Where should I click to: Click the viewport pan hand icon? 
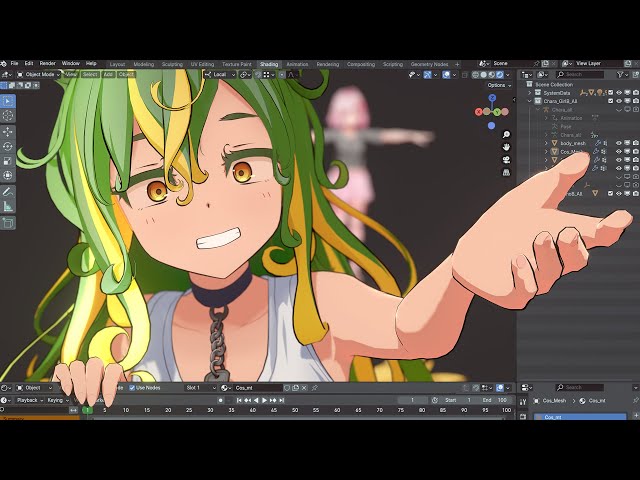pos(506,147)
